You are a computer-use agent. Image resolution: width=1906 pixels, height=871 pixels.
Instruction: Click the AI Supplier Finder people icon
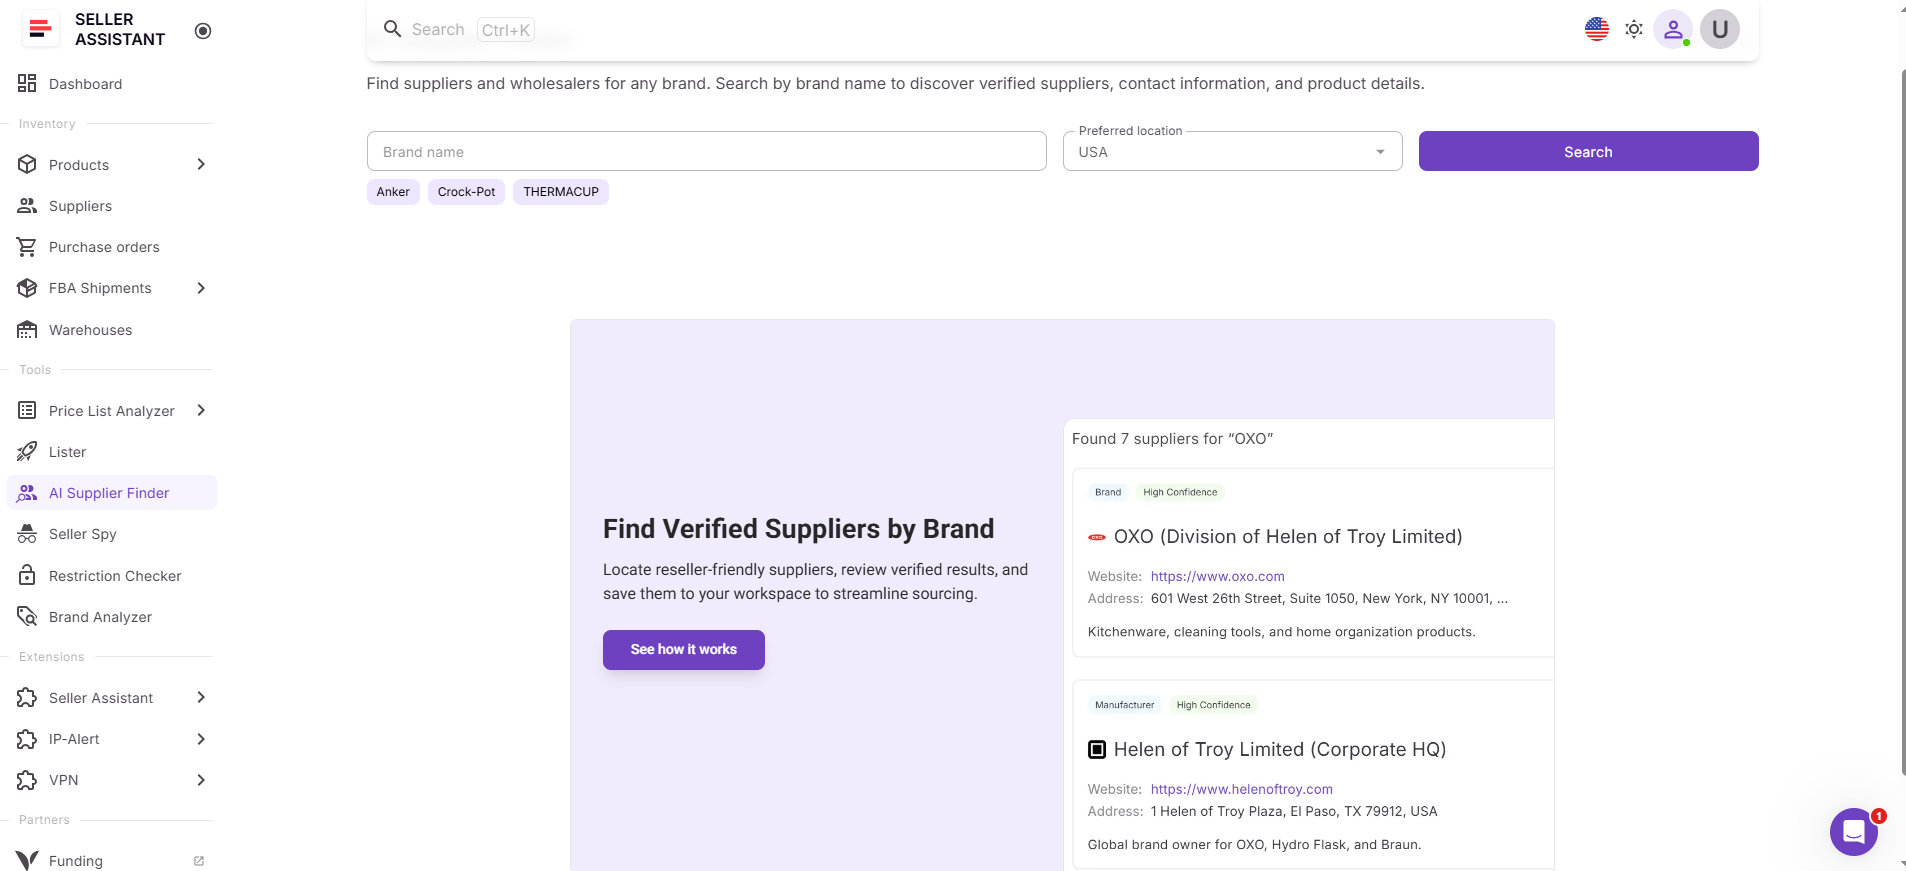coord(27,493)
